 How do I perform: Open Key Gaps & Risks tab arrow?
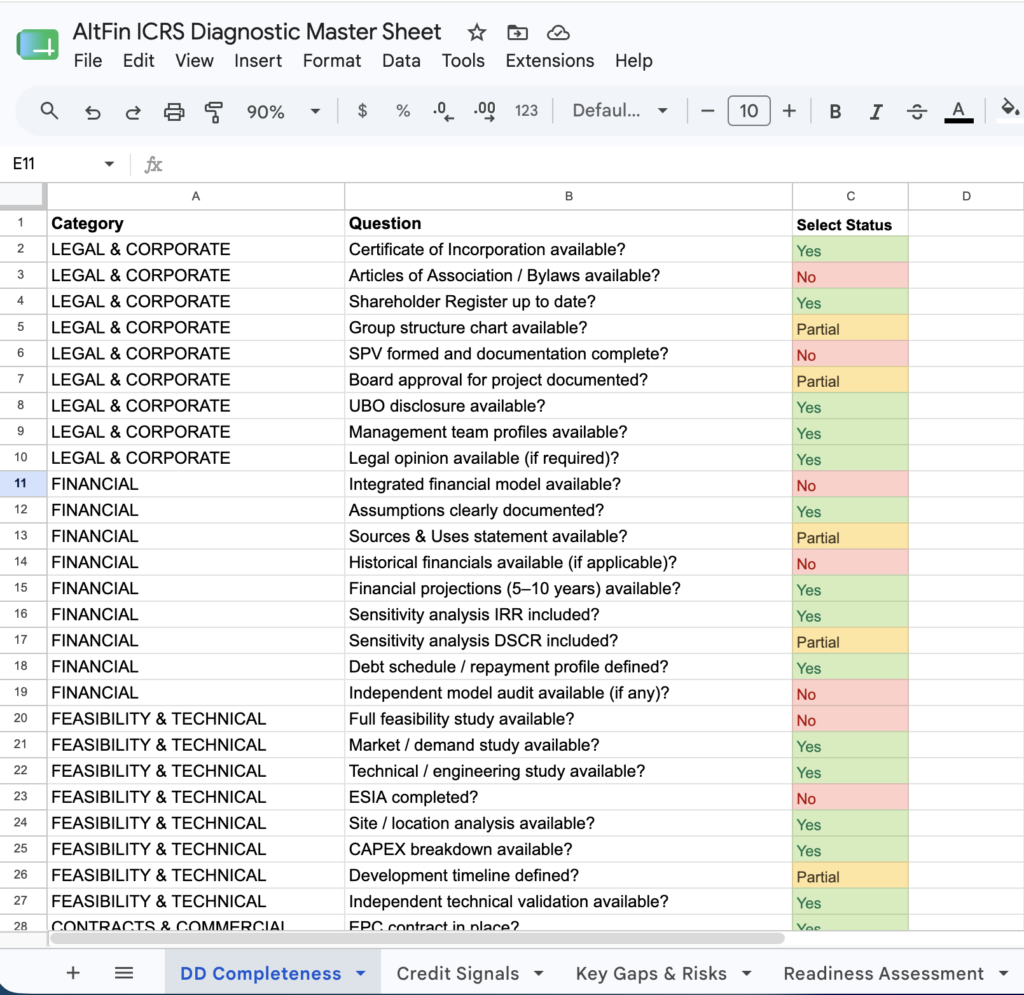pyautogui.click(x=746, y=973)
